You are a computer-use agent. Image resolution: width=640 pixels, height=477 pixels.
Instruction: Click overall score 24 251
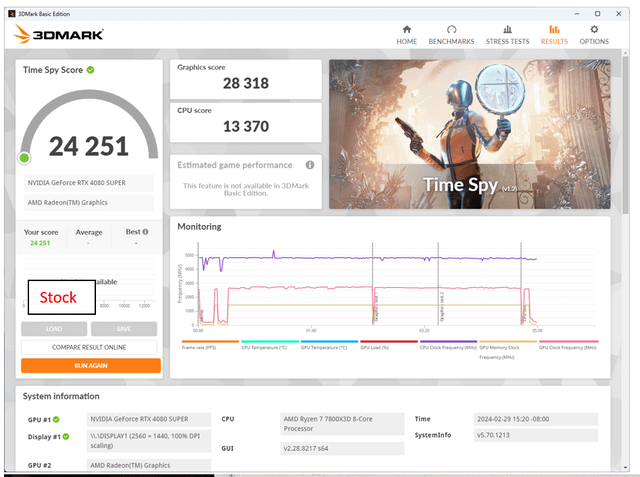tap(89, 146)
